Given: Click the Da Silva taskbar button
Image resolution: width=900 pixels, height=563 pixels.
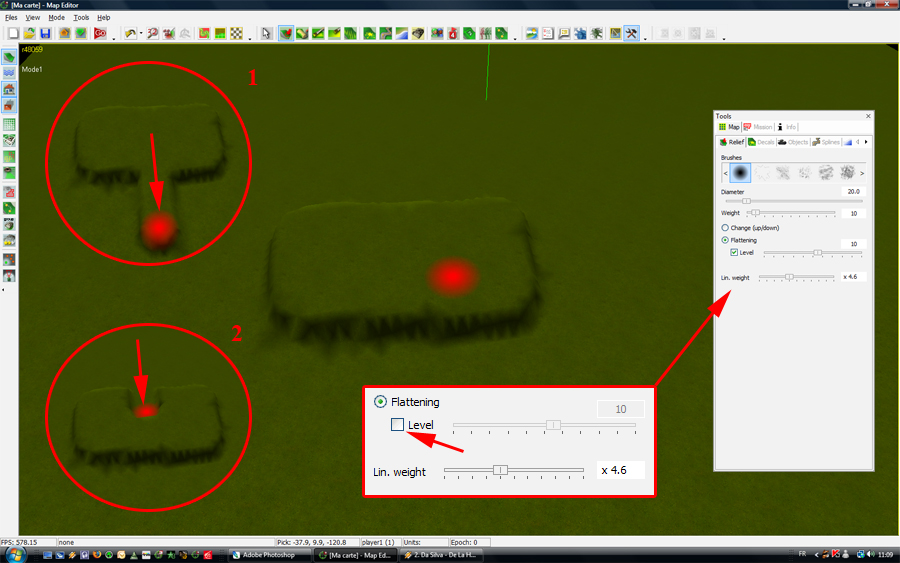Looking at the screenshot, I should (x=440, y=555).
